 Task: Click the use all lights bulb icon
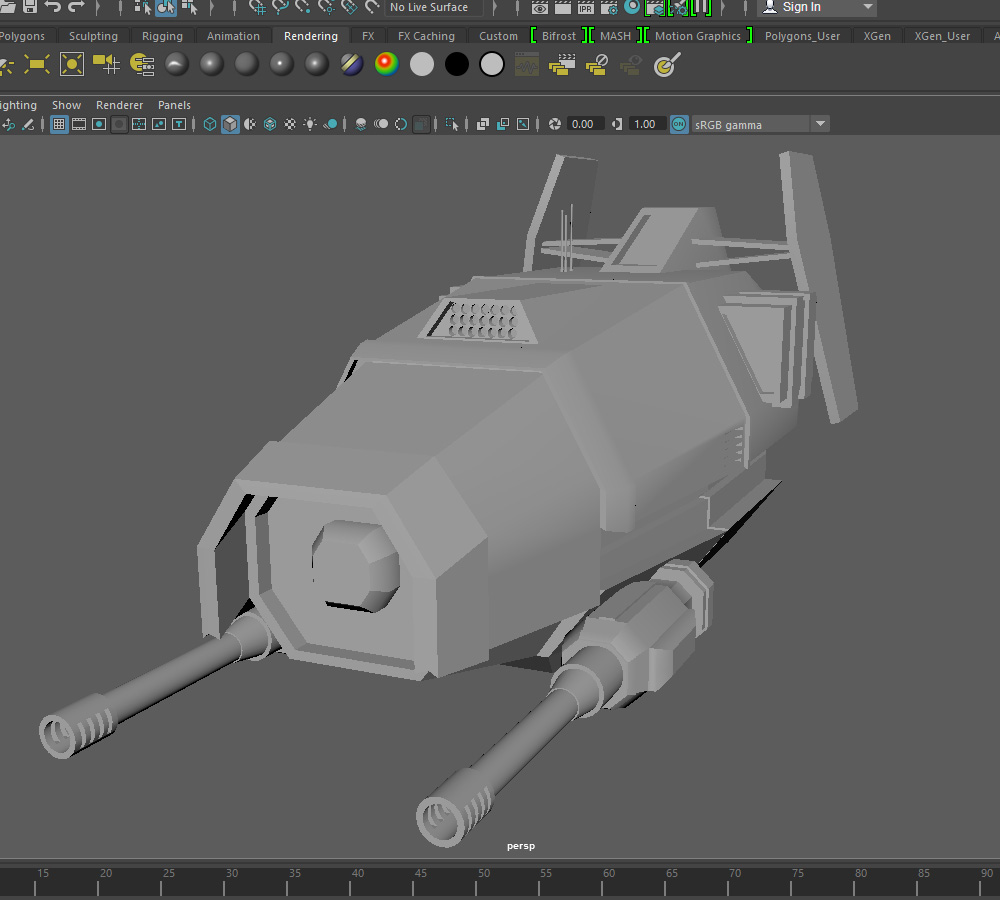310,124
